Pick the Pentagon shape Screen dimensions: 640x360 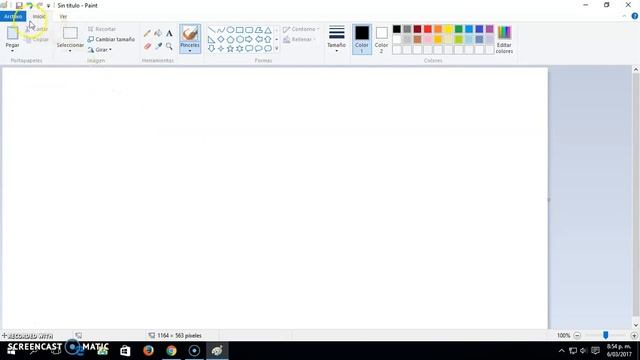tap(230, 39)
